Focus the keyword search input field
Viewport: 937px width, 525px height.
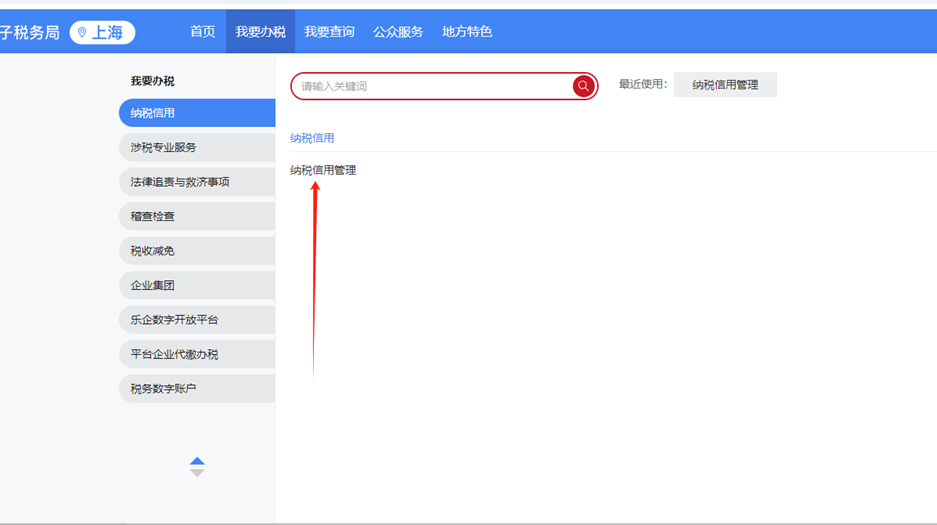(x=430, y=86)
